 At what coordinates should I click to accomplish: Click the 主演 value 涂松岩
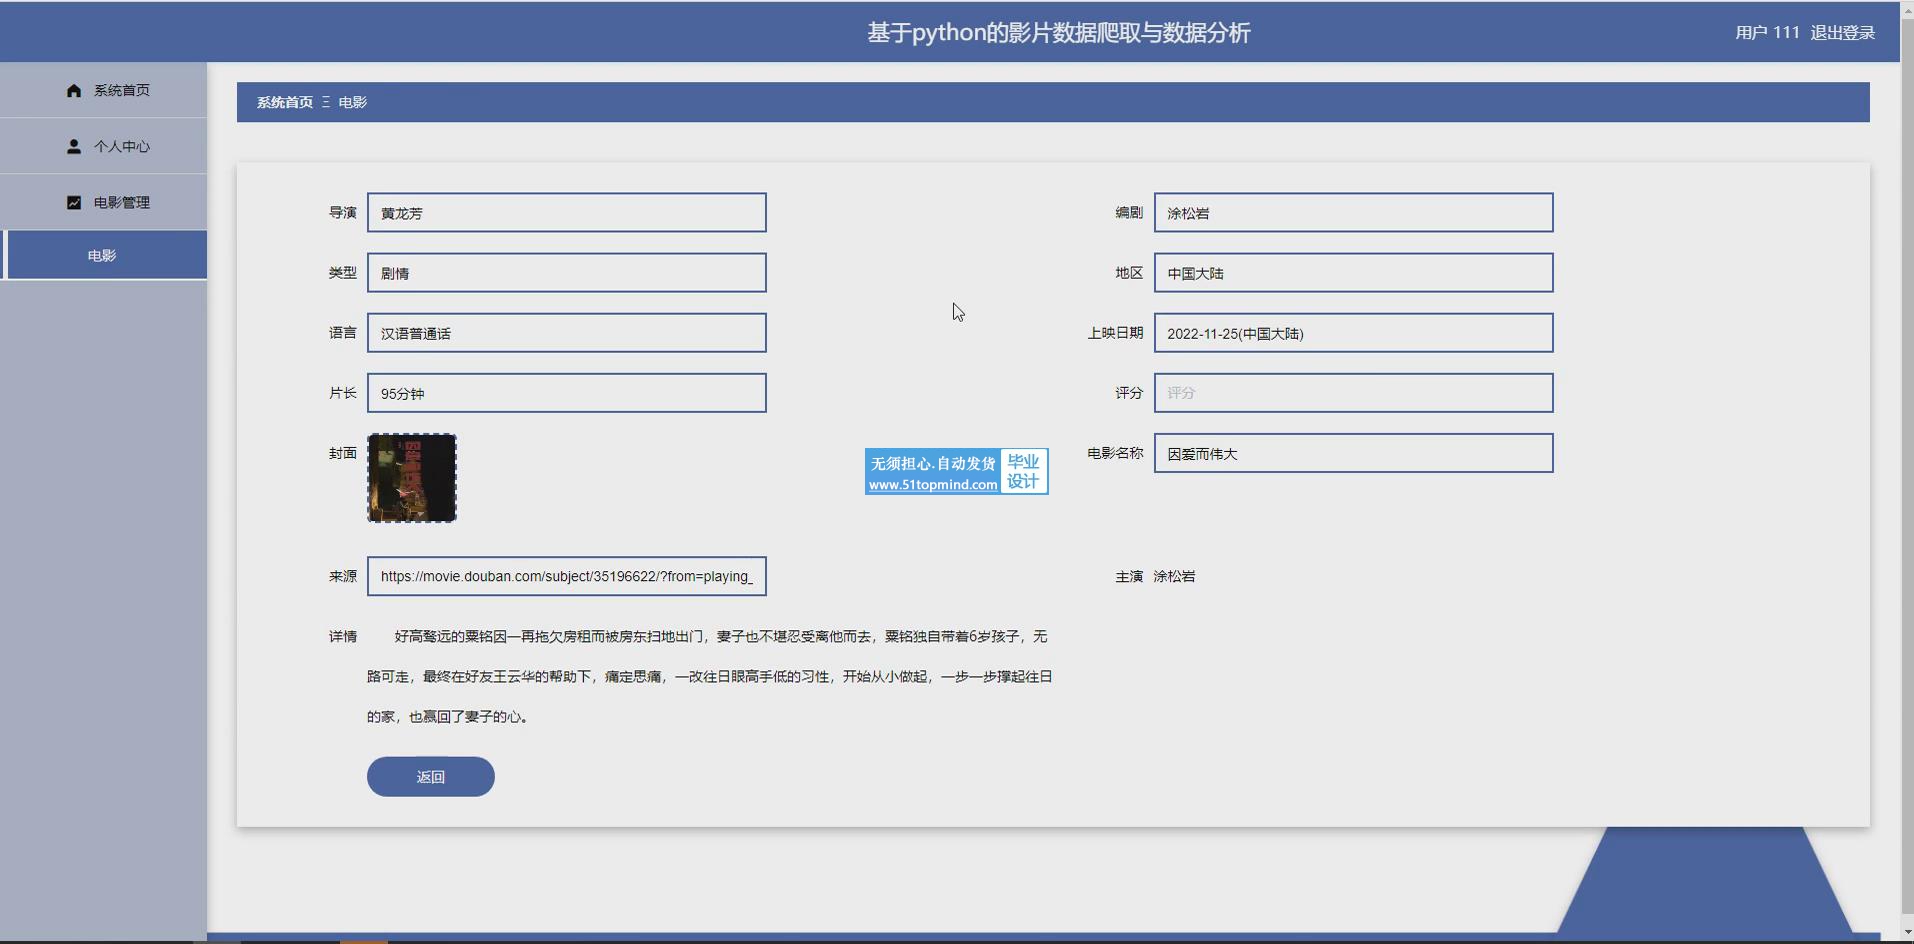[x=1174, y=576]
